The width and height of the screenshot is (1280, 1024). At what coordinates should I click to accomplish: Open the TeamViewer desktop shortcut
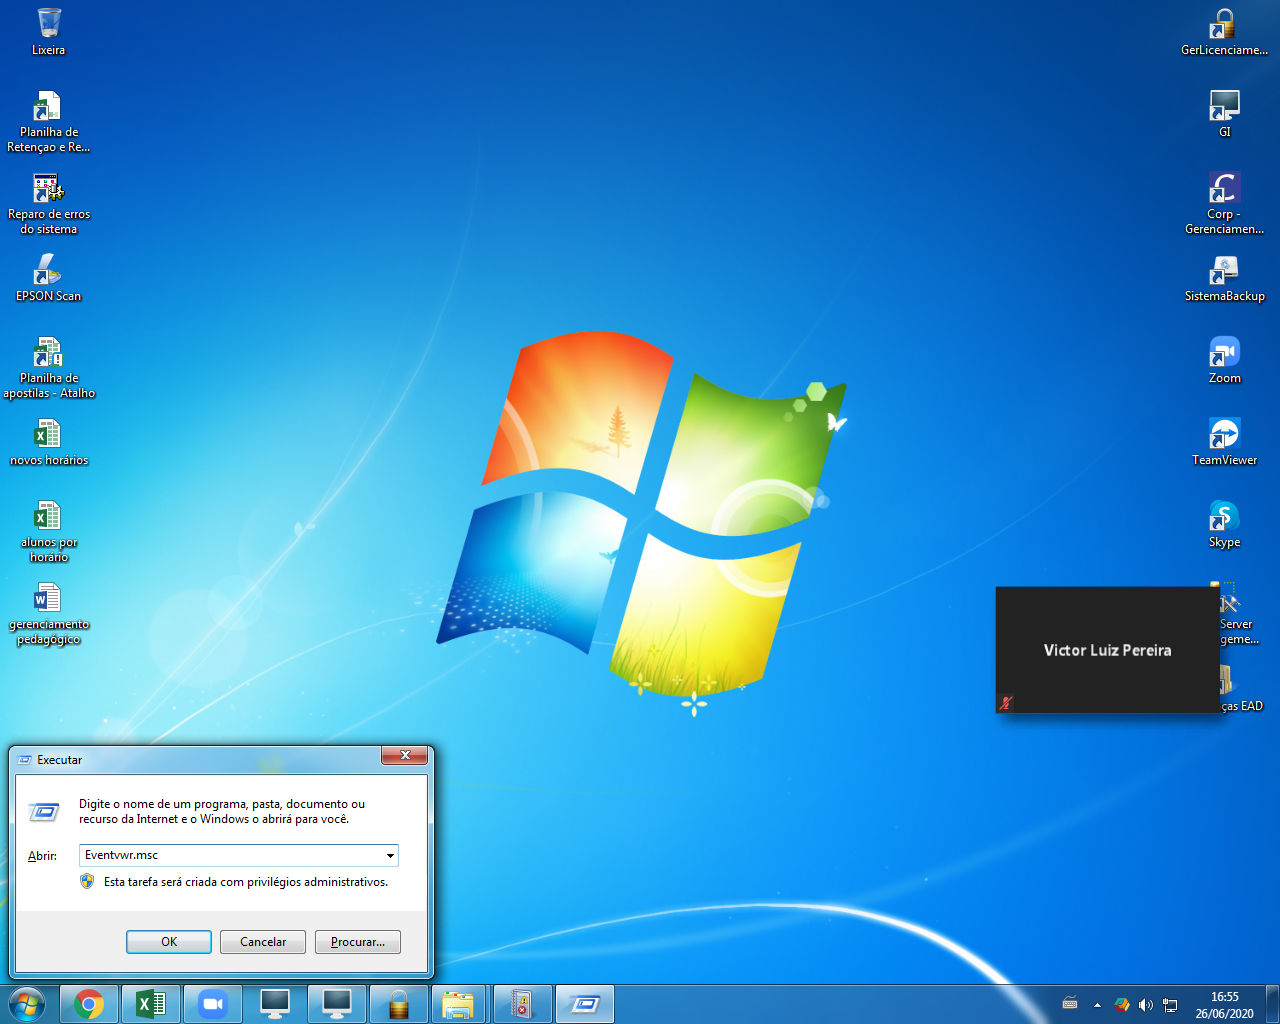coord(1224,442)
